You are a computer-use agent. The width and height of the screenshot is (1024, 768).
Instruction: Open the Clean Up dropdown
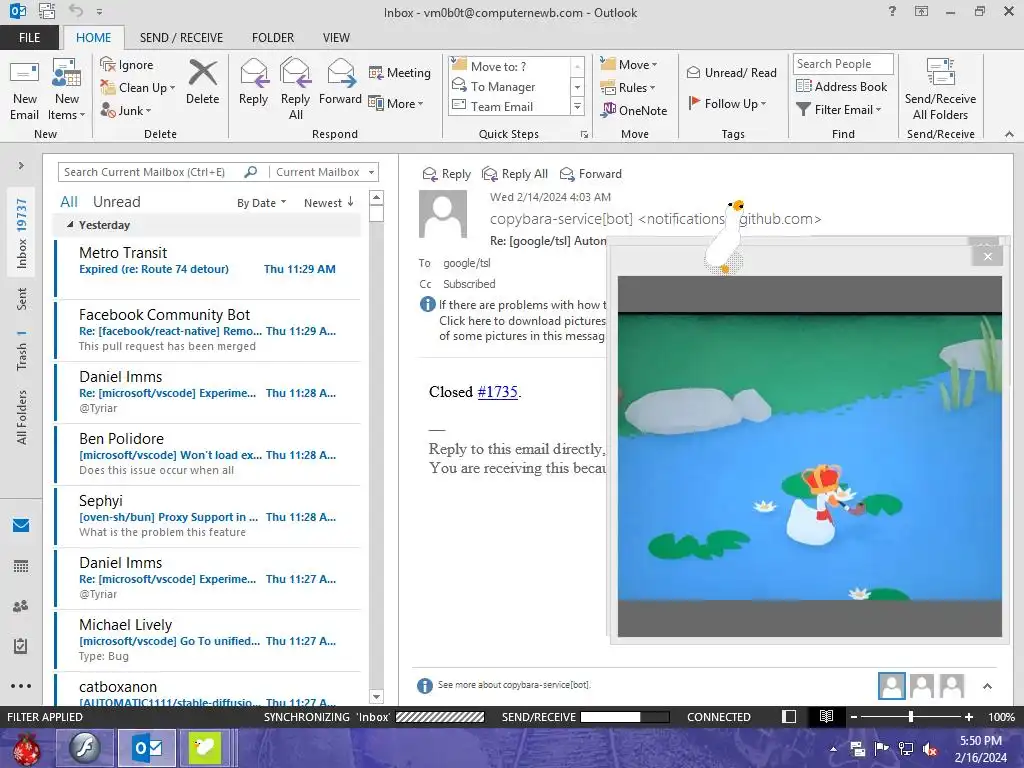click(x=138, y=88)
